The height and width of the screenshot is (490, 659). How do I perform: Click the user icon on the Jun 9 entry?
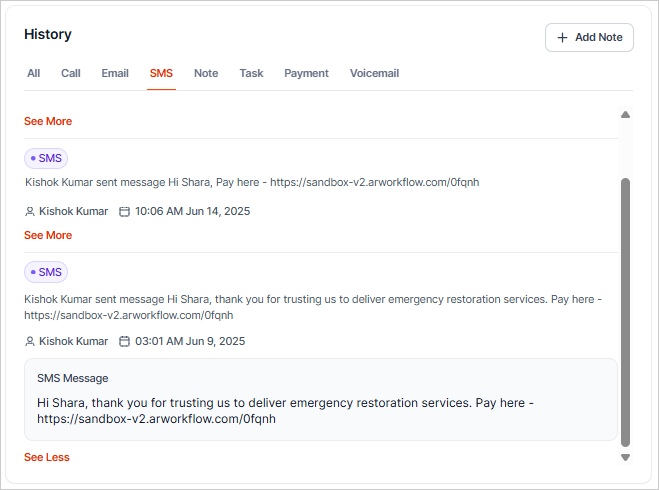(x=29, y=342)
